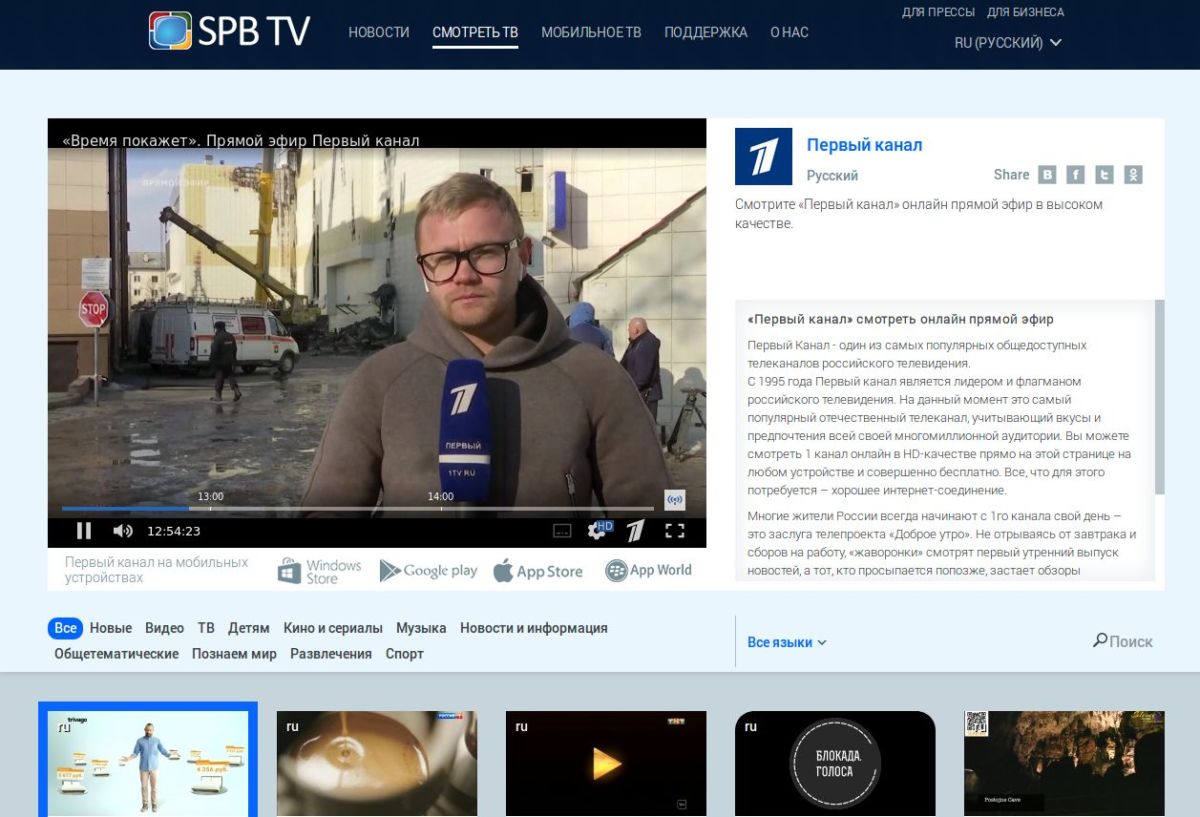Viewport: 1200px width, 817px height.
Task: Expand the RU (Русский) language dropdown
Action: [x=1007, y=43]
